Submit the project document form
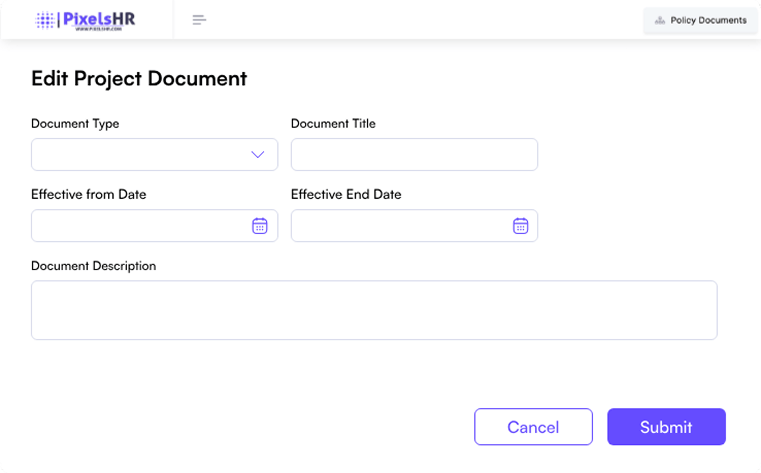The width and height of the screenshot is (761, 473). (666, 427)
